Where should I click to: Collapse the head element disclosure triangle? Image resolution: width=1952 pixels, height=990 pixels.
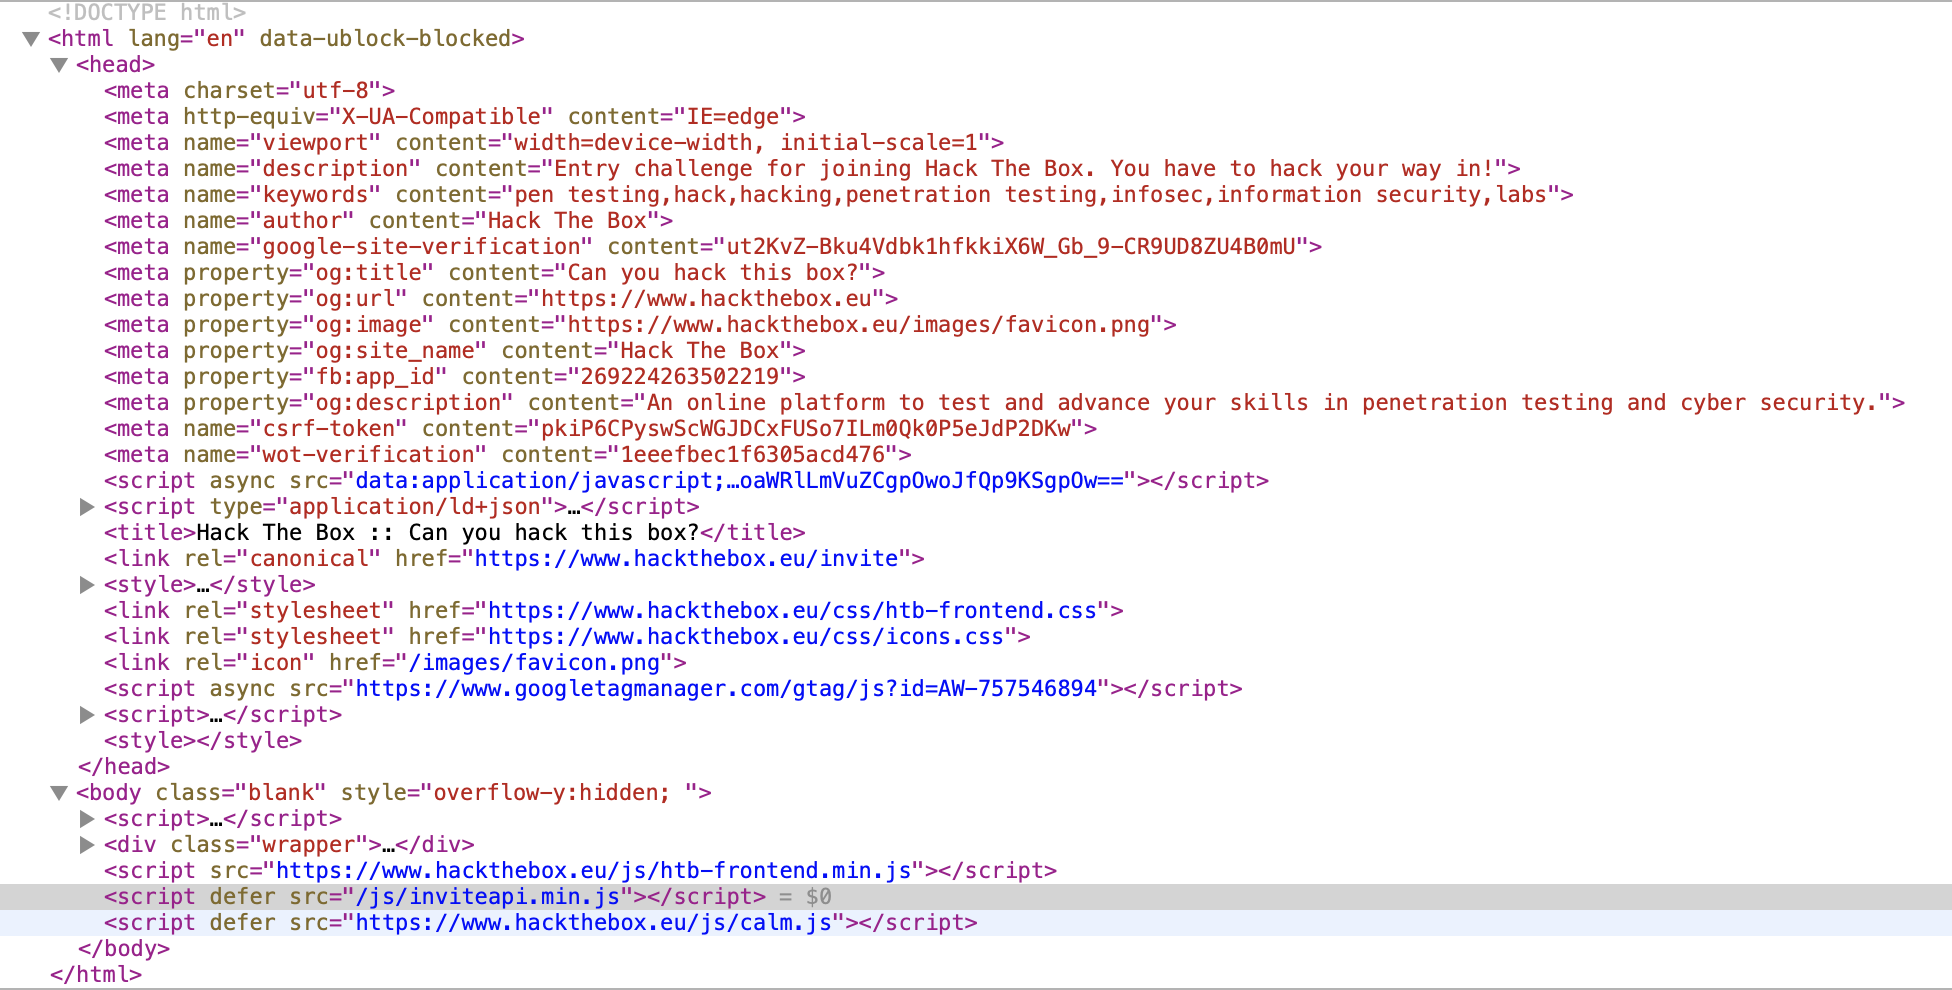(x=59, y=65)
